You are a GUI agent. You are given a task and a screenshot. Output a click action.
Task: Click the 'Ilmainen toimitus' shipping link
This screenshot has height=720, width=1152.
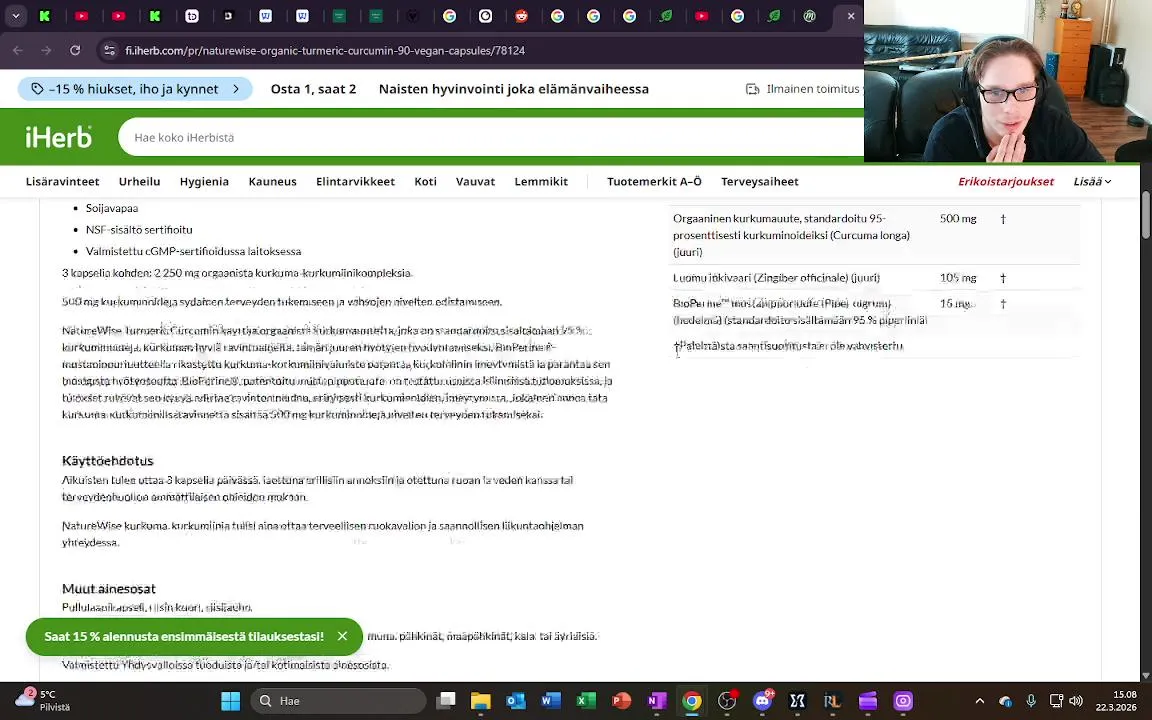tap(804, 89)
